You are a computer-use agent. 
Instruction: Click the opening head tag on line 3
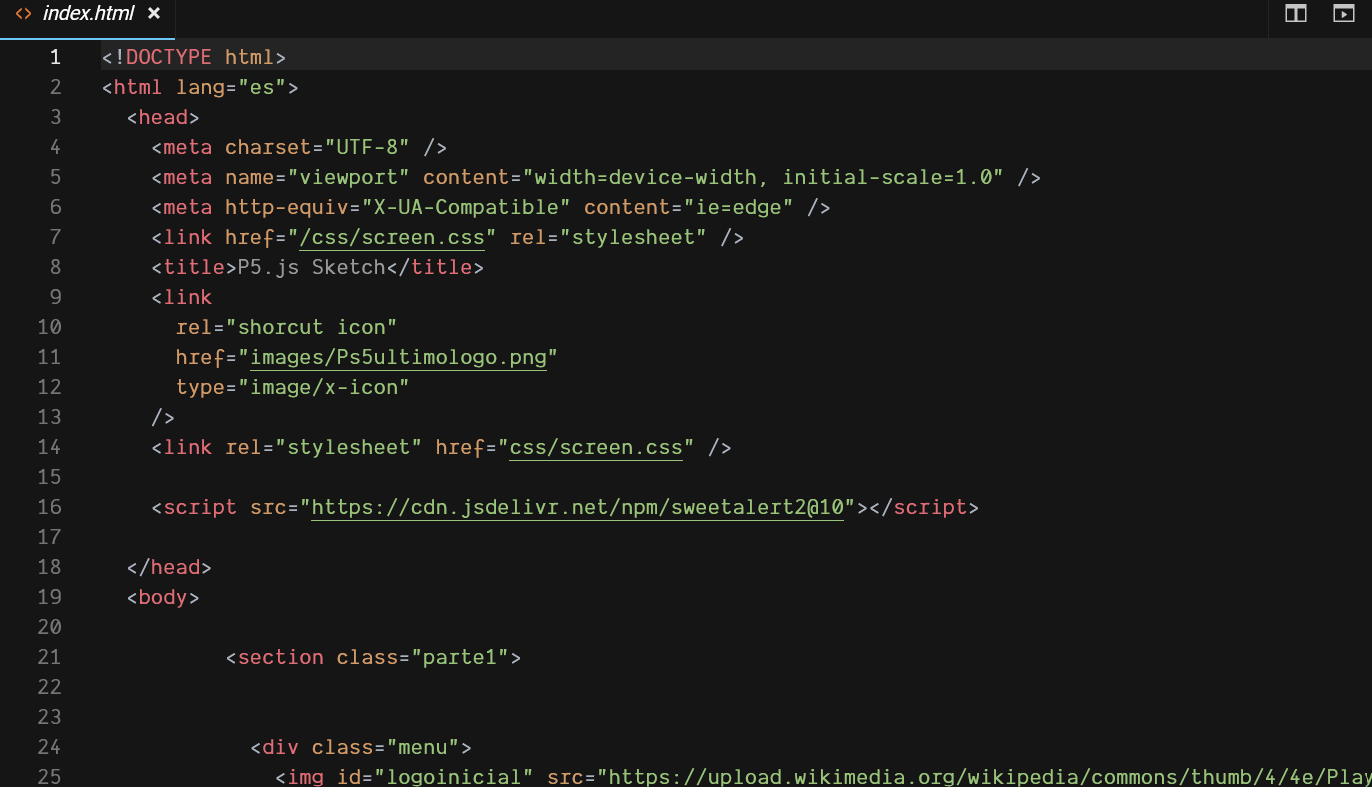pyautogui.click(x=163, y=117)
